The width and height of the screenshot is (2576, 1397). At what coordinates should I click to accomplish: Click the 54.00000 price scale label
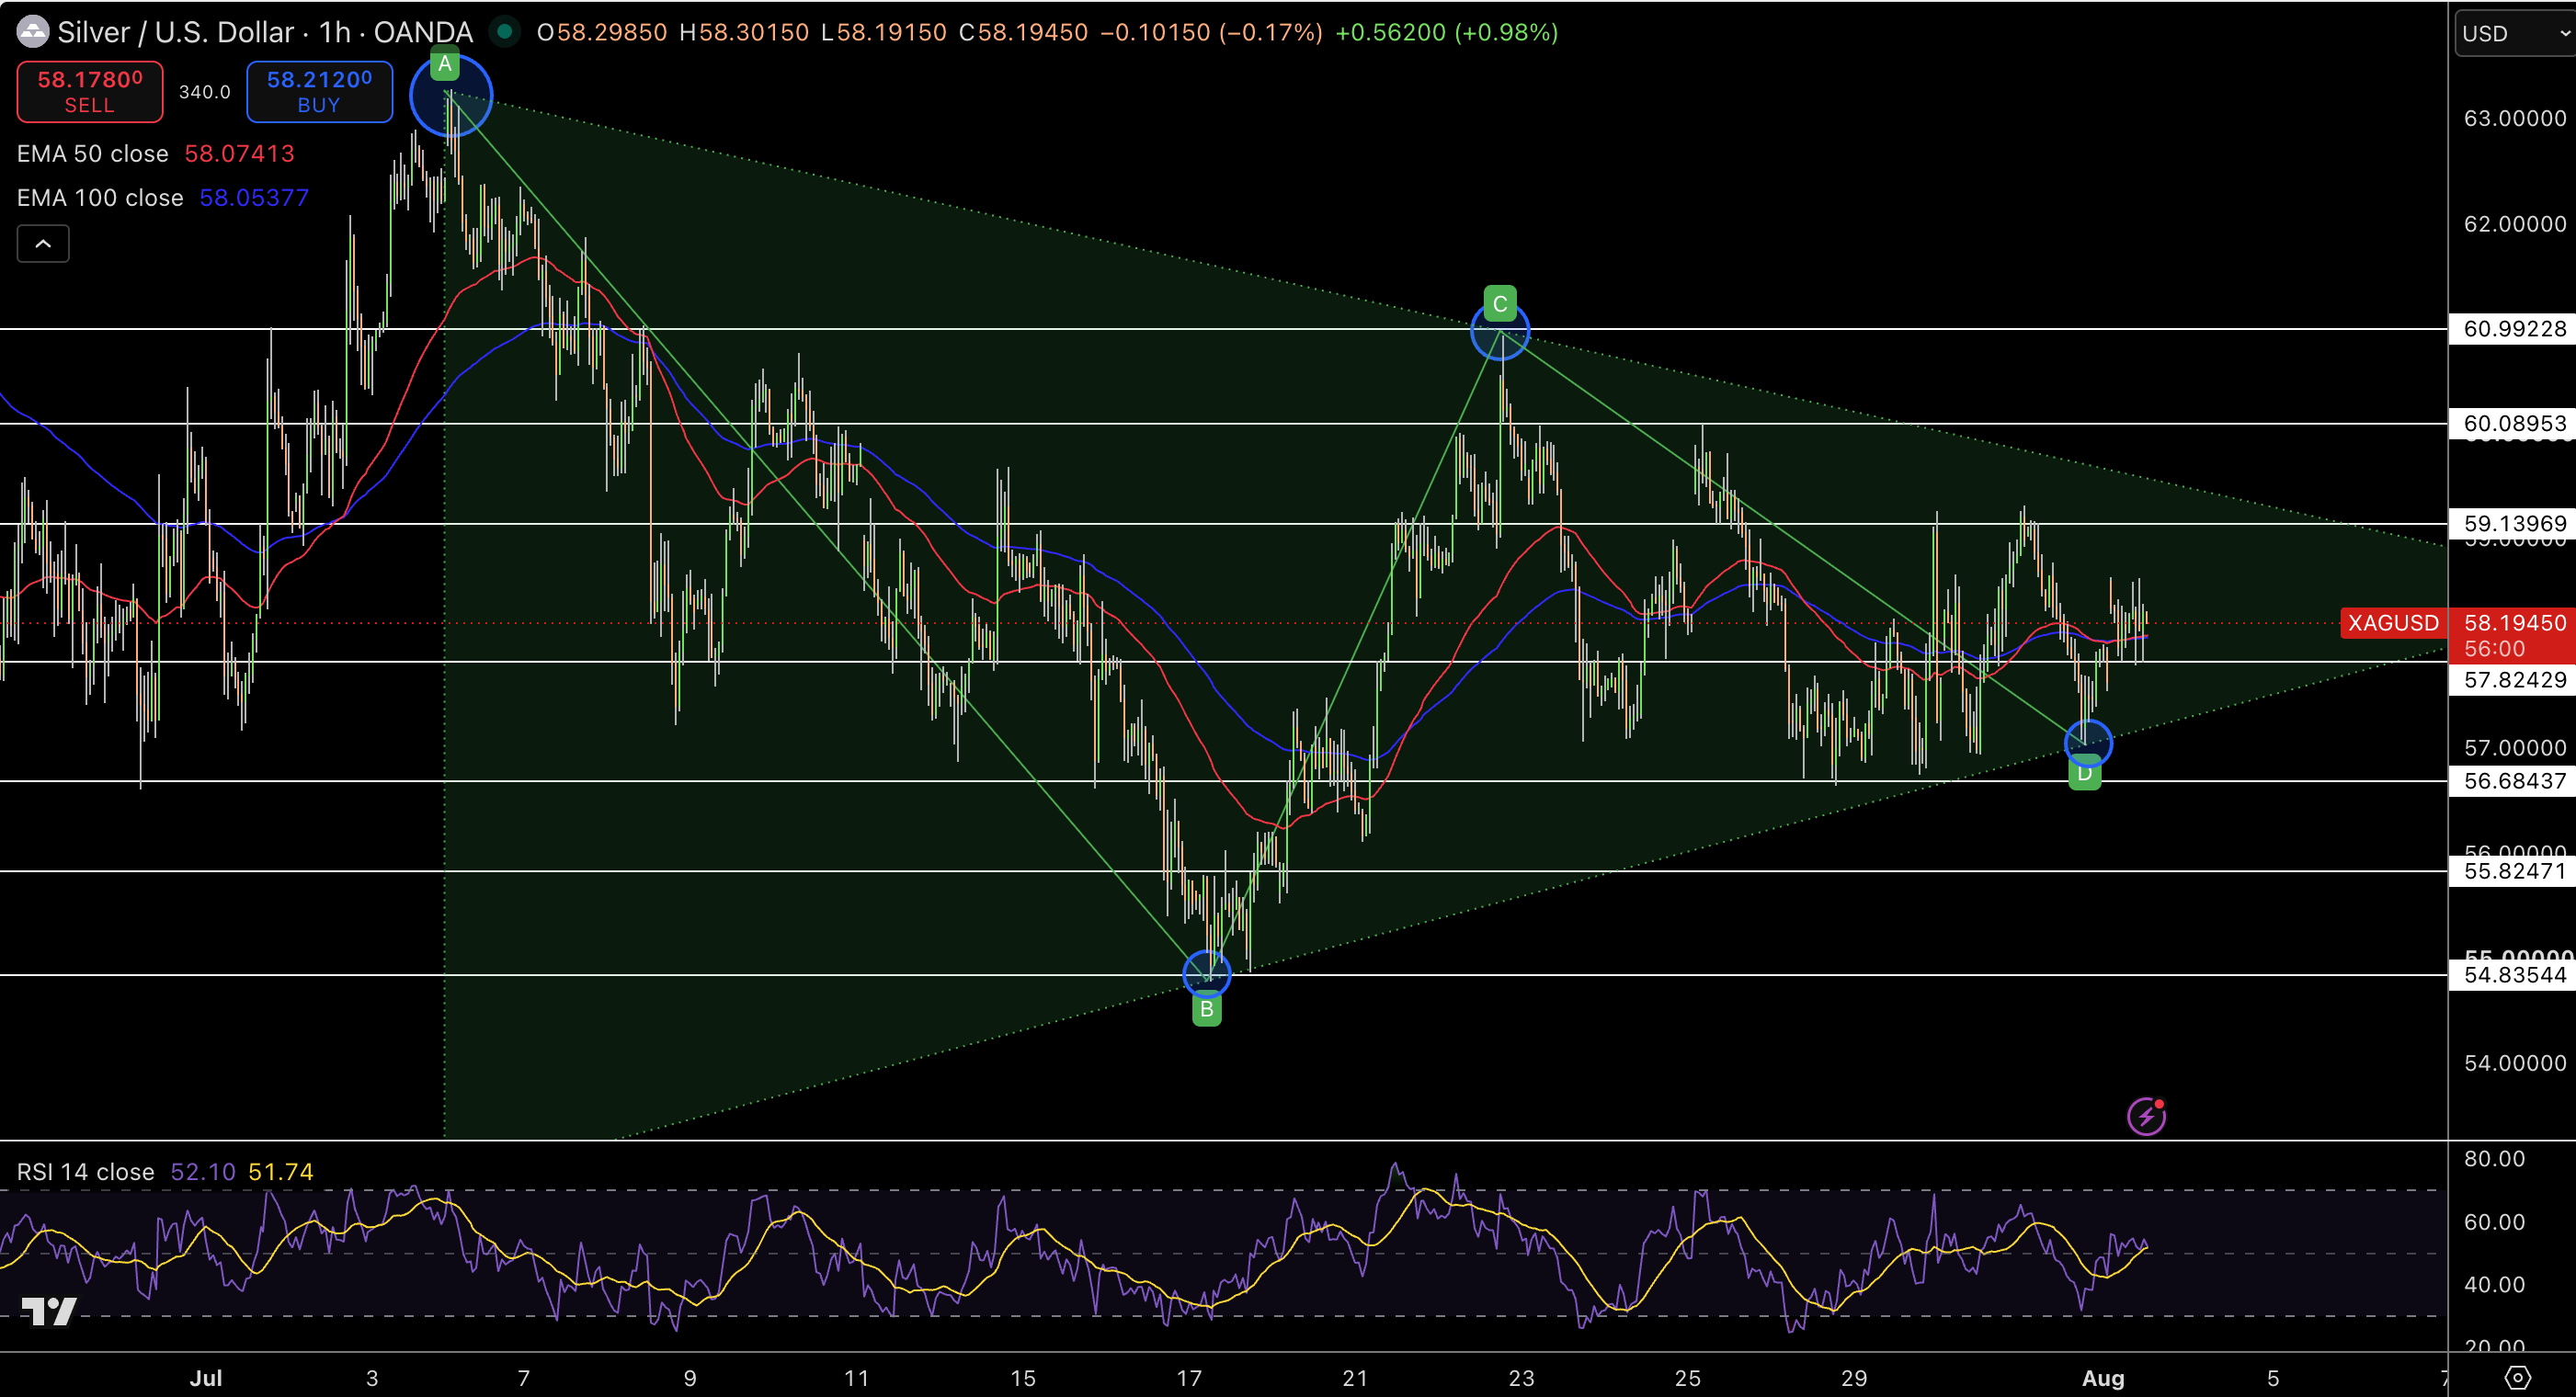coord(2514,1063)
